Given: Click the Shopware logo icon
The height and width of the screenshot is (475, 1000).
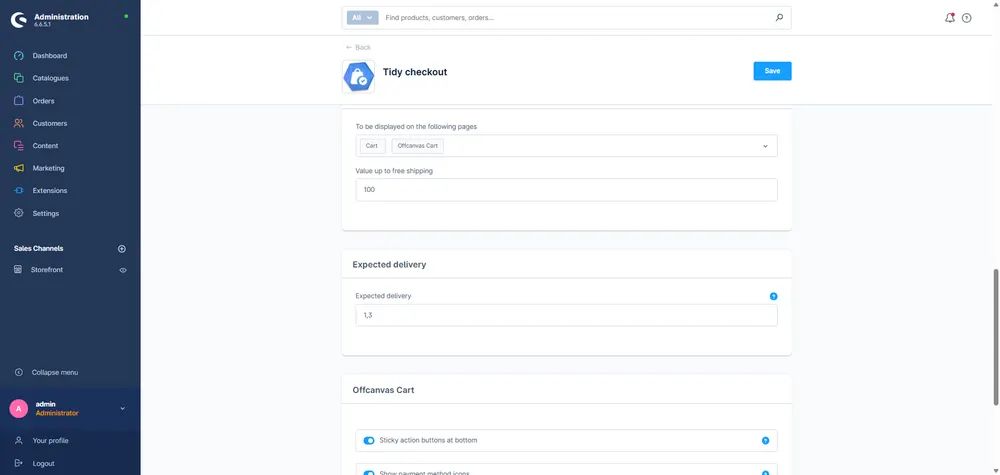Looking at the screenshot, I should click(x=19, y=20).
